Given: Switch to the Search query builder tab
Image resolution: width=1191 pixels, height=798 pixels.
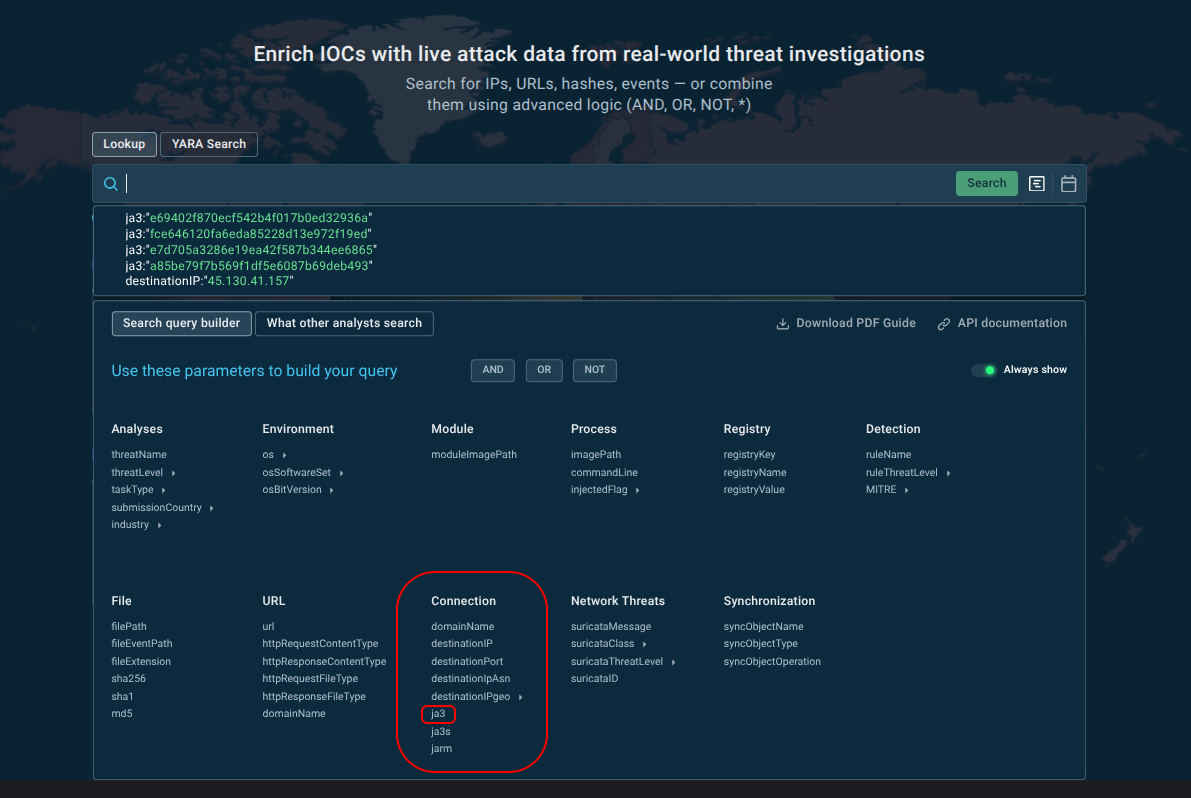Looking at the screenshot, I should (x=181, y=323).
